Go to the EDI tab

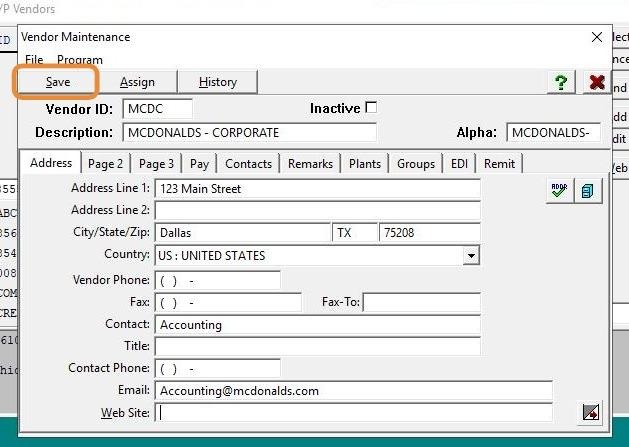(459, 164)
